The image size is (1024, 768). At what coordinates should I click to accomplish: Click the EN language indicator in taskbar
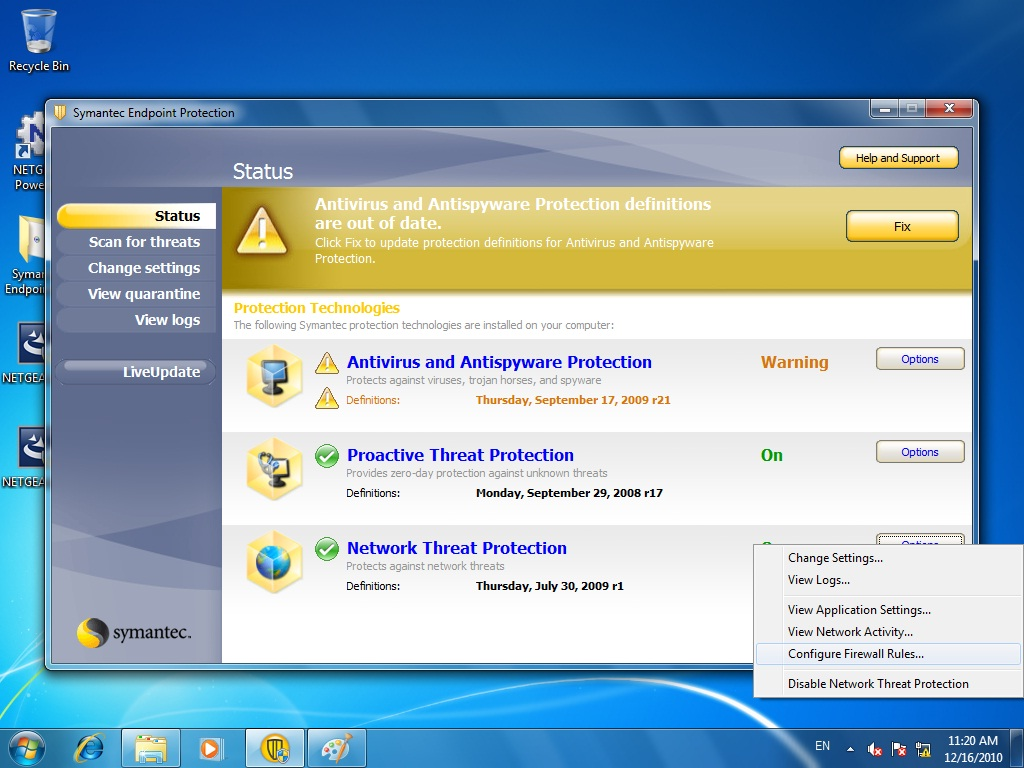(822, 746)
